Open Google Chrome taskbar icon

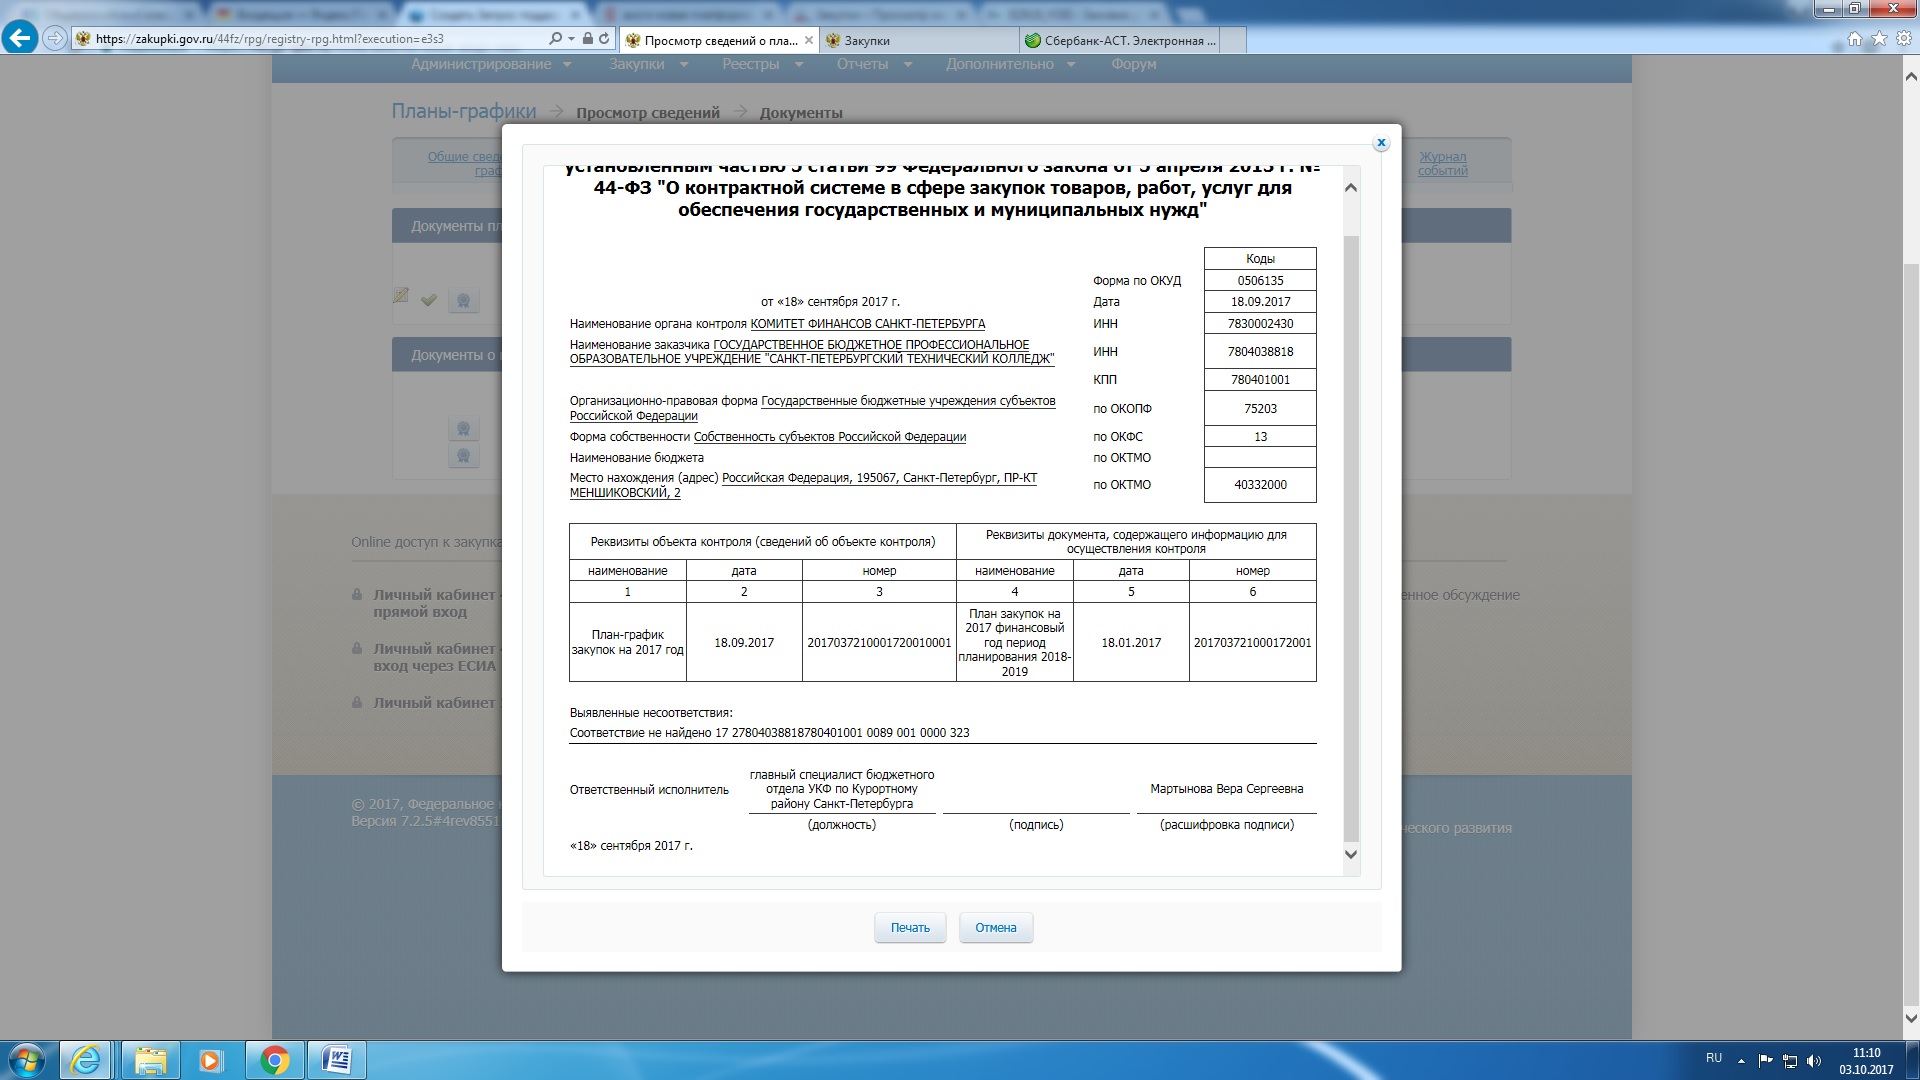coord(274,1060)
